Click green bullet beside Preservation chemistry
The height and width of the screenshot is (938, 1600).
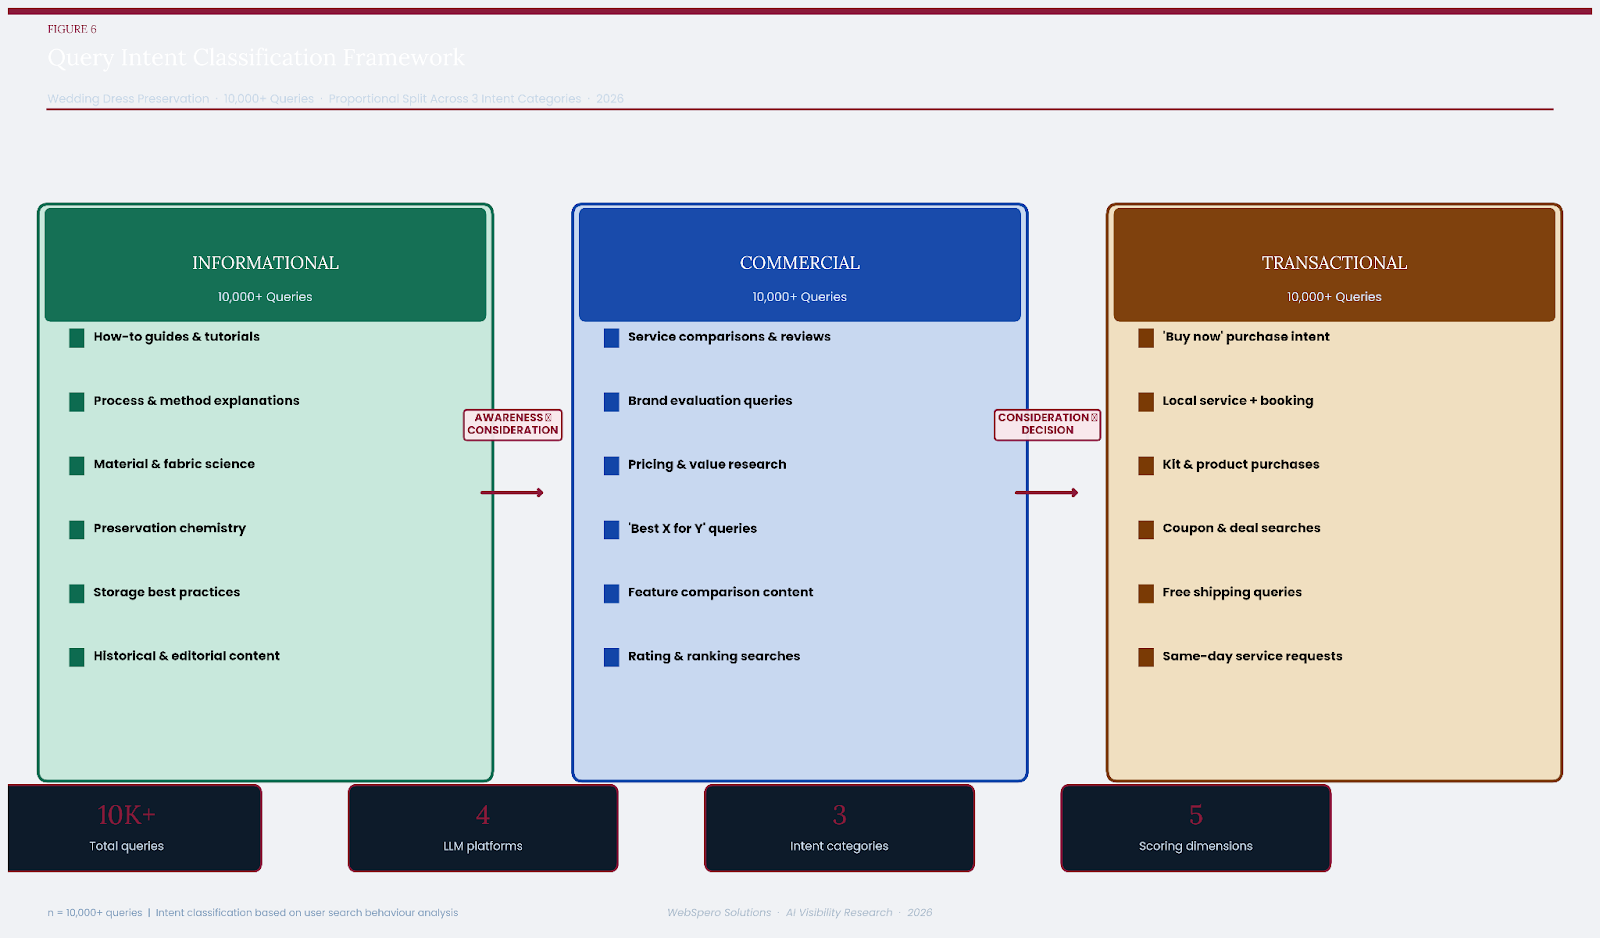tap(77, 530)
